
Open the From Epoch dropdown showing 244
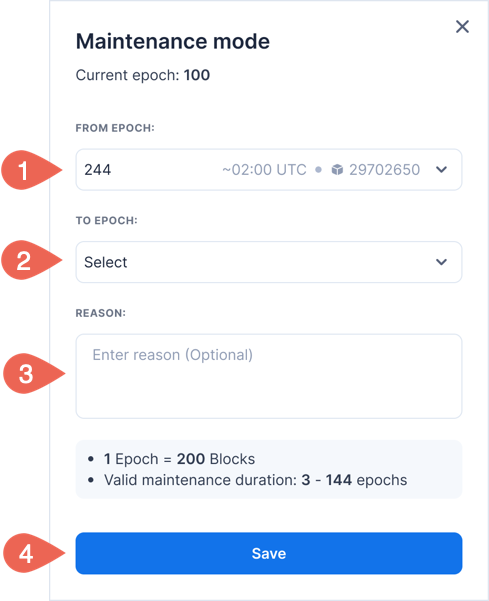pos(269,170)
